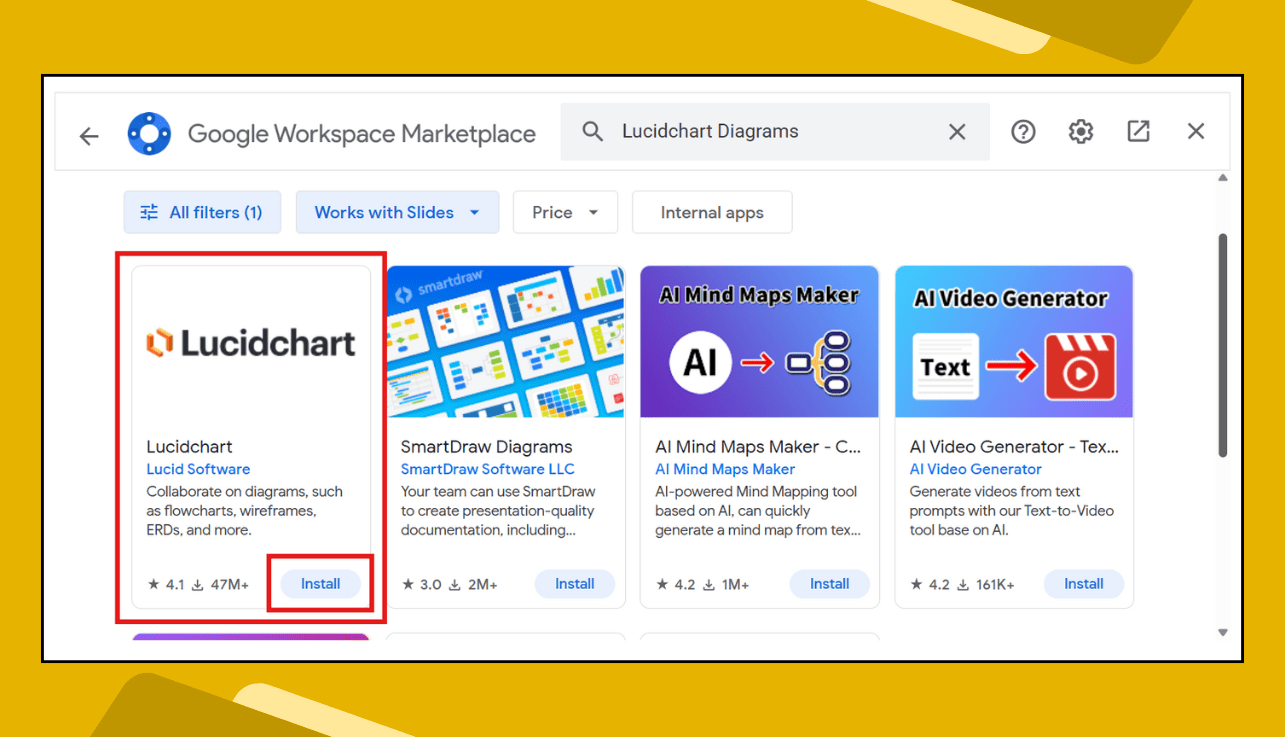Viewport: 1285px width, 737px height.
Task: Install the Lucidchart add-on
Action: pyautogui.click(x=320, y=584)
